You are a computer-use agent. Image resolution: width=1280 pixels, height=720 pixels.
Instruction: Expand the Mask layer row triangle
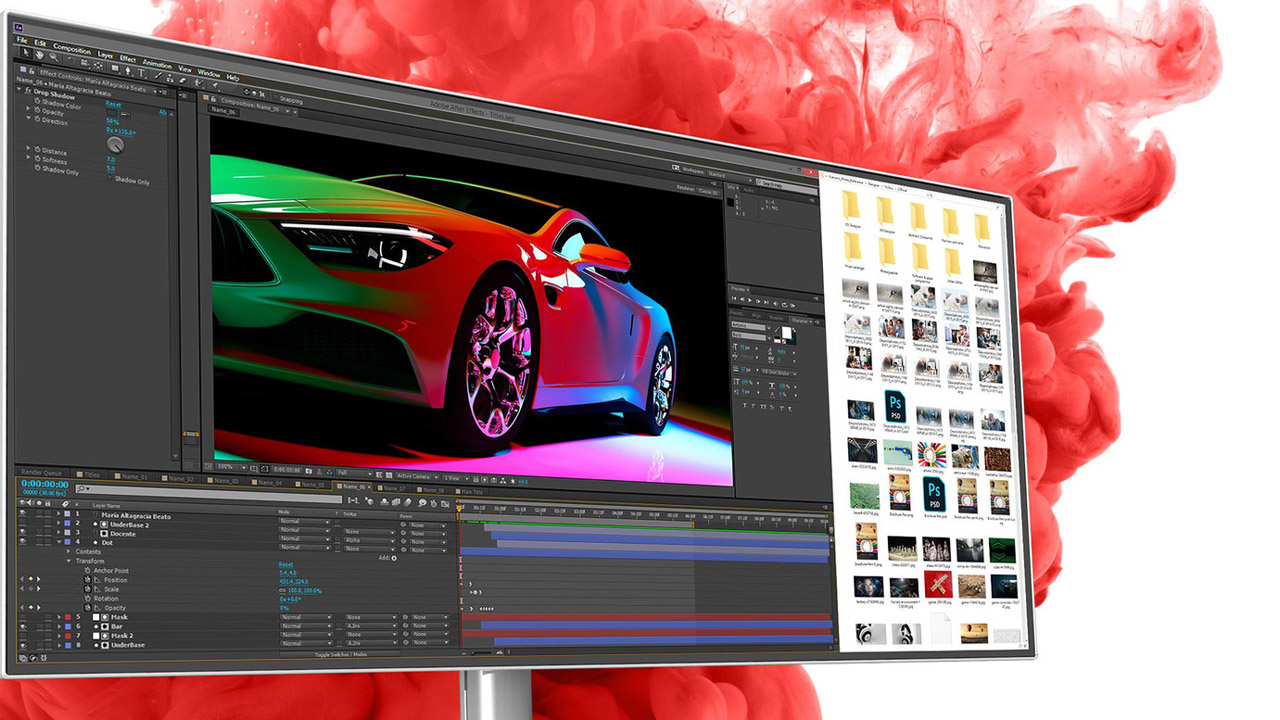58,617
